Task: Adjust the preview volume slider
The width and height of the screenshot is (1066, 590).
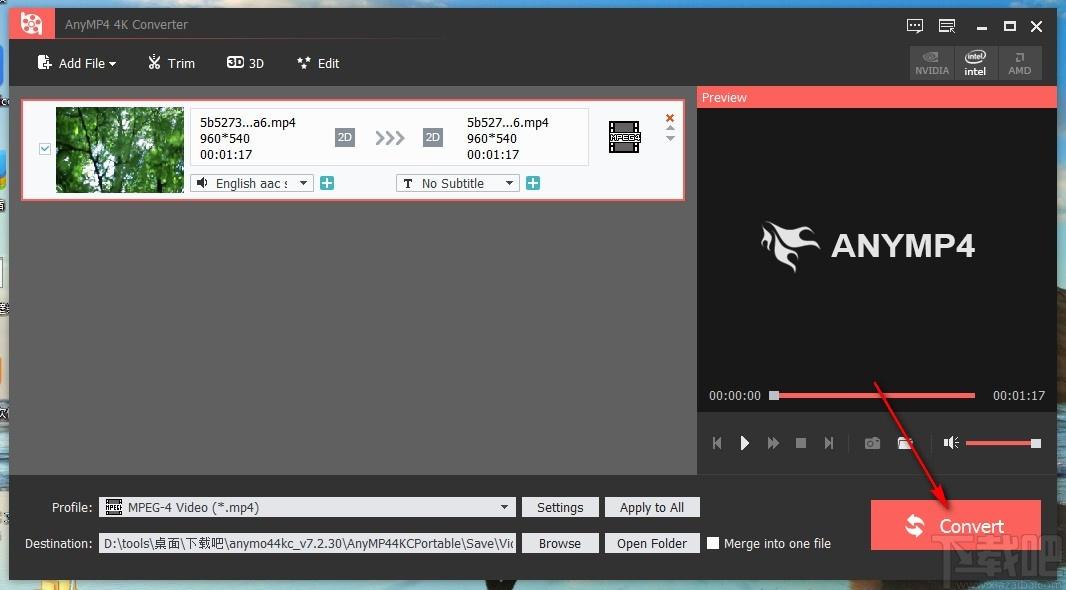Action: click(x=1003, y=443)
